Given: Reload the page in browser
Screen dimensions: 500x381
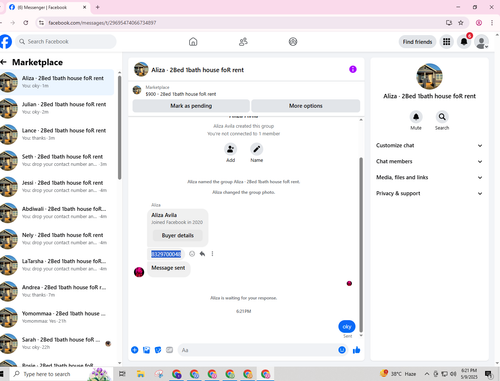Looking at the screenshot, I should tap(26, 23).
